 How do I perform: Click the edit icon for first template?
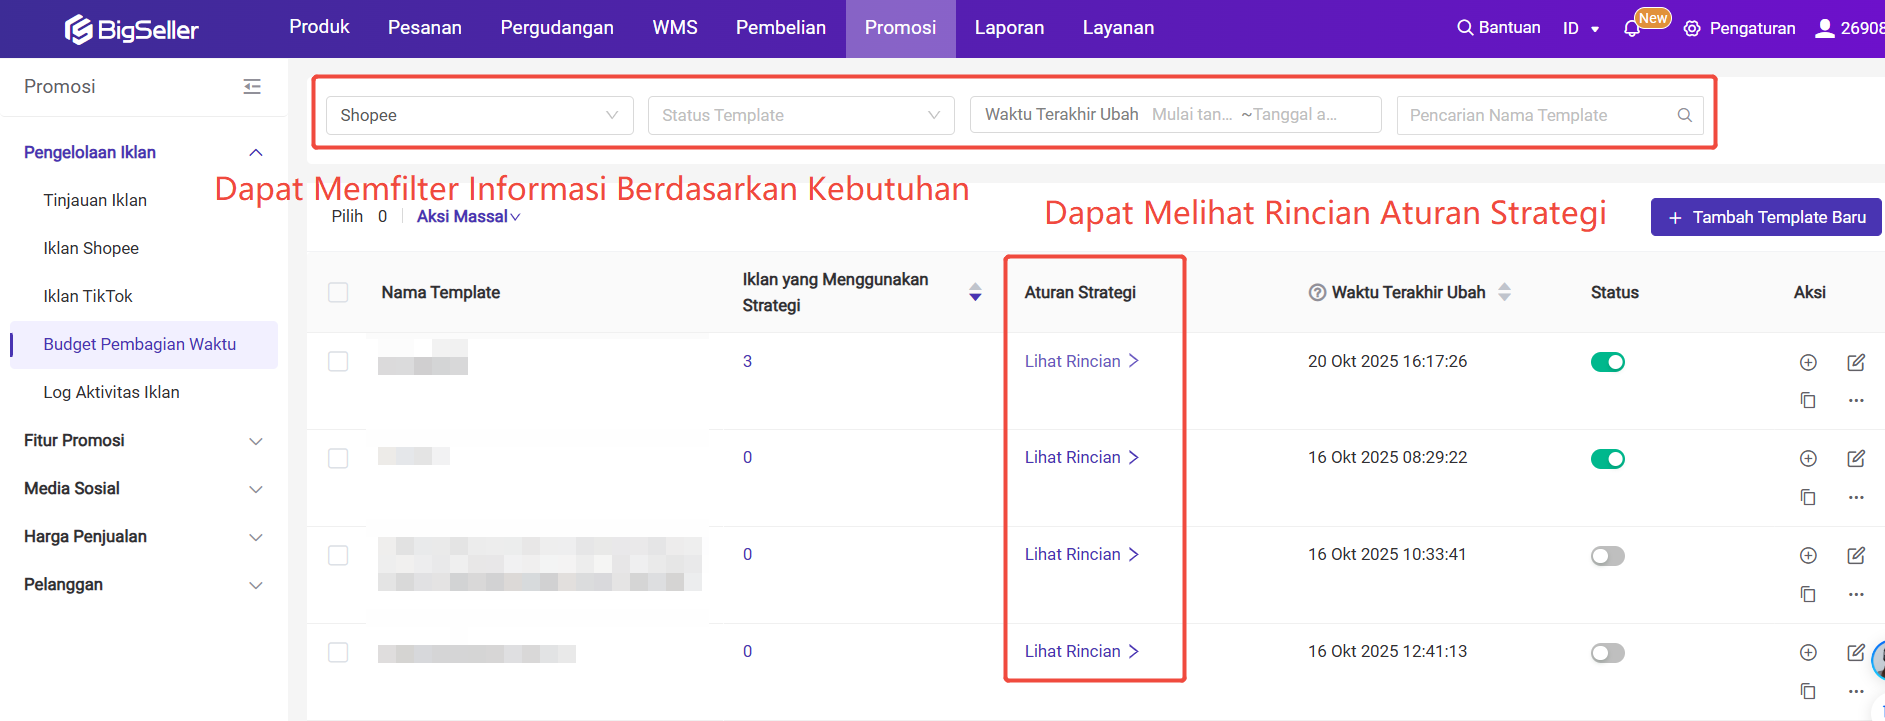pyautogui.click(x=1856, y=362)
